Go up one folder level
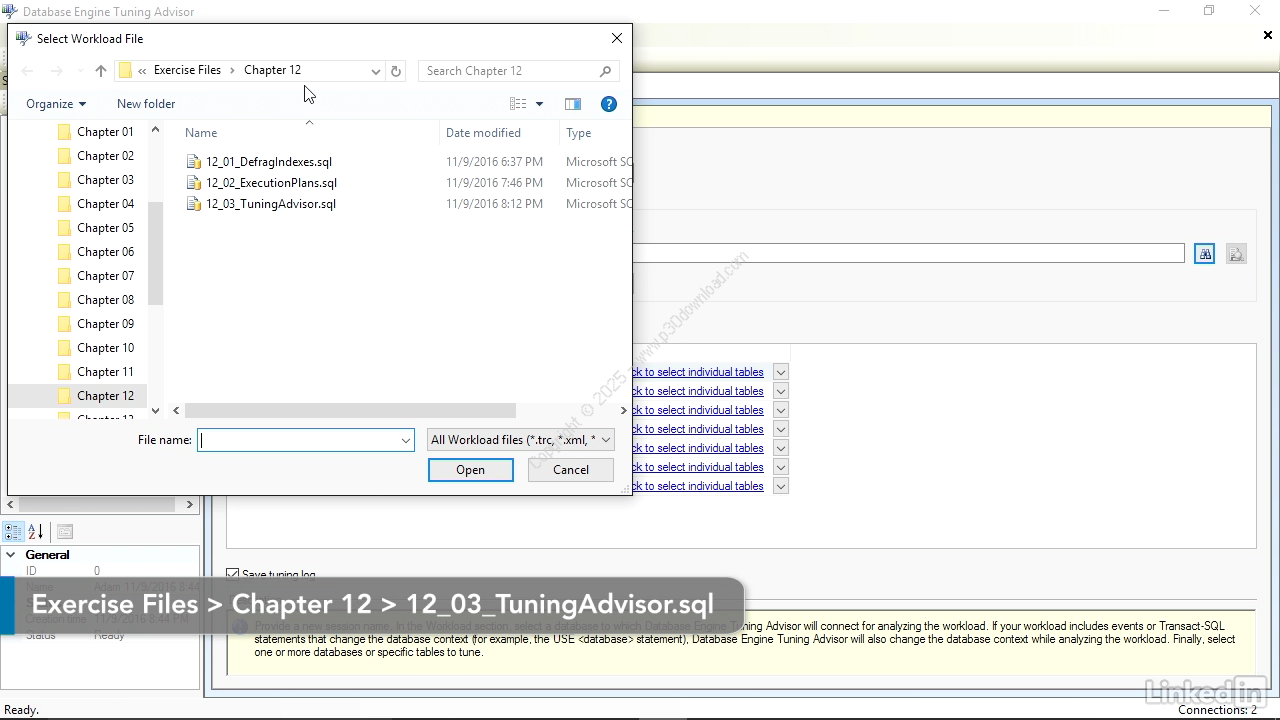Image resolution: width=1280 pixels, height=720 pixels. (100, 71)
